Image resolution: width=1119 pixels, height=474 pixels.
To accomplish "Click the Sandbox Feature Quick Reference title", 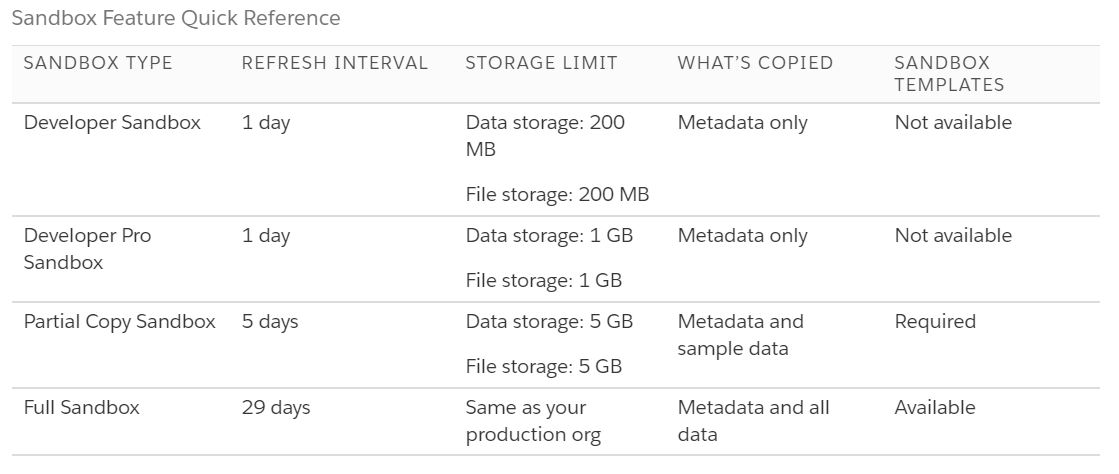I will pyautogui.click(x=176, y=19).
